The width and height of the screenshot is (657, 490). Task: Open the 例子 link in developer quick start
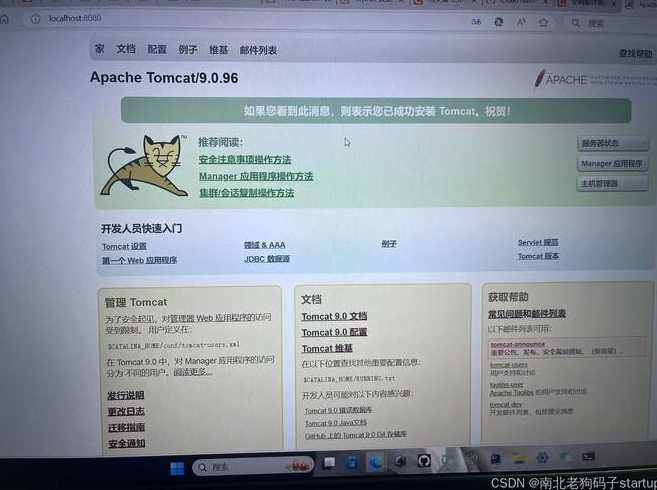click(x=389, y=244)
